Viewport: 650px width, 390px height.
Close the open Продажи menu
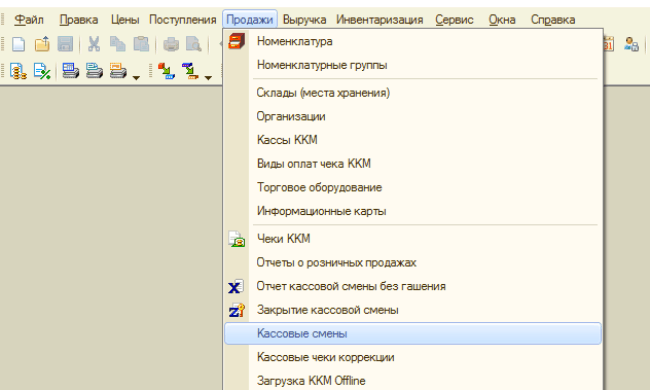pos(250,19)
